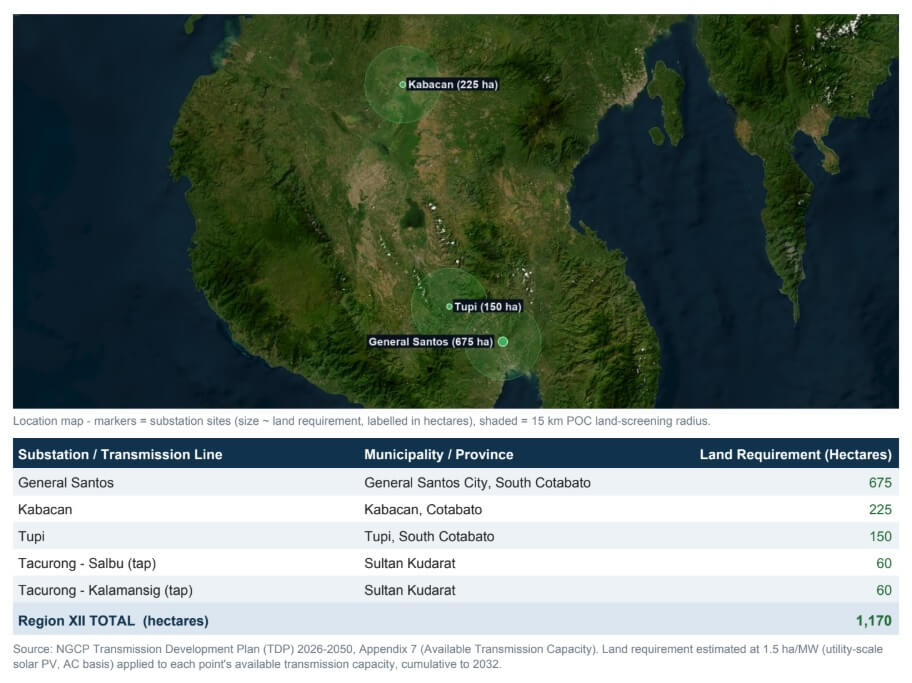The height and width of the screenshot is (683, 912).
Task: Select the "Tupi, South Cotabato" municipality cell
Action: click(429, 536)
